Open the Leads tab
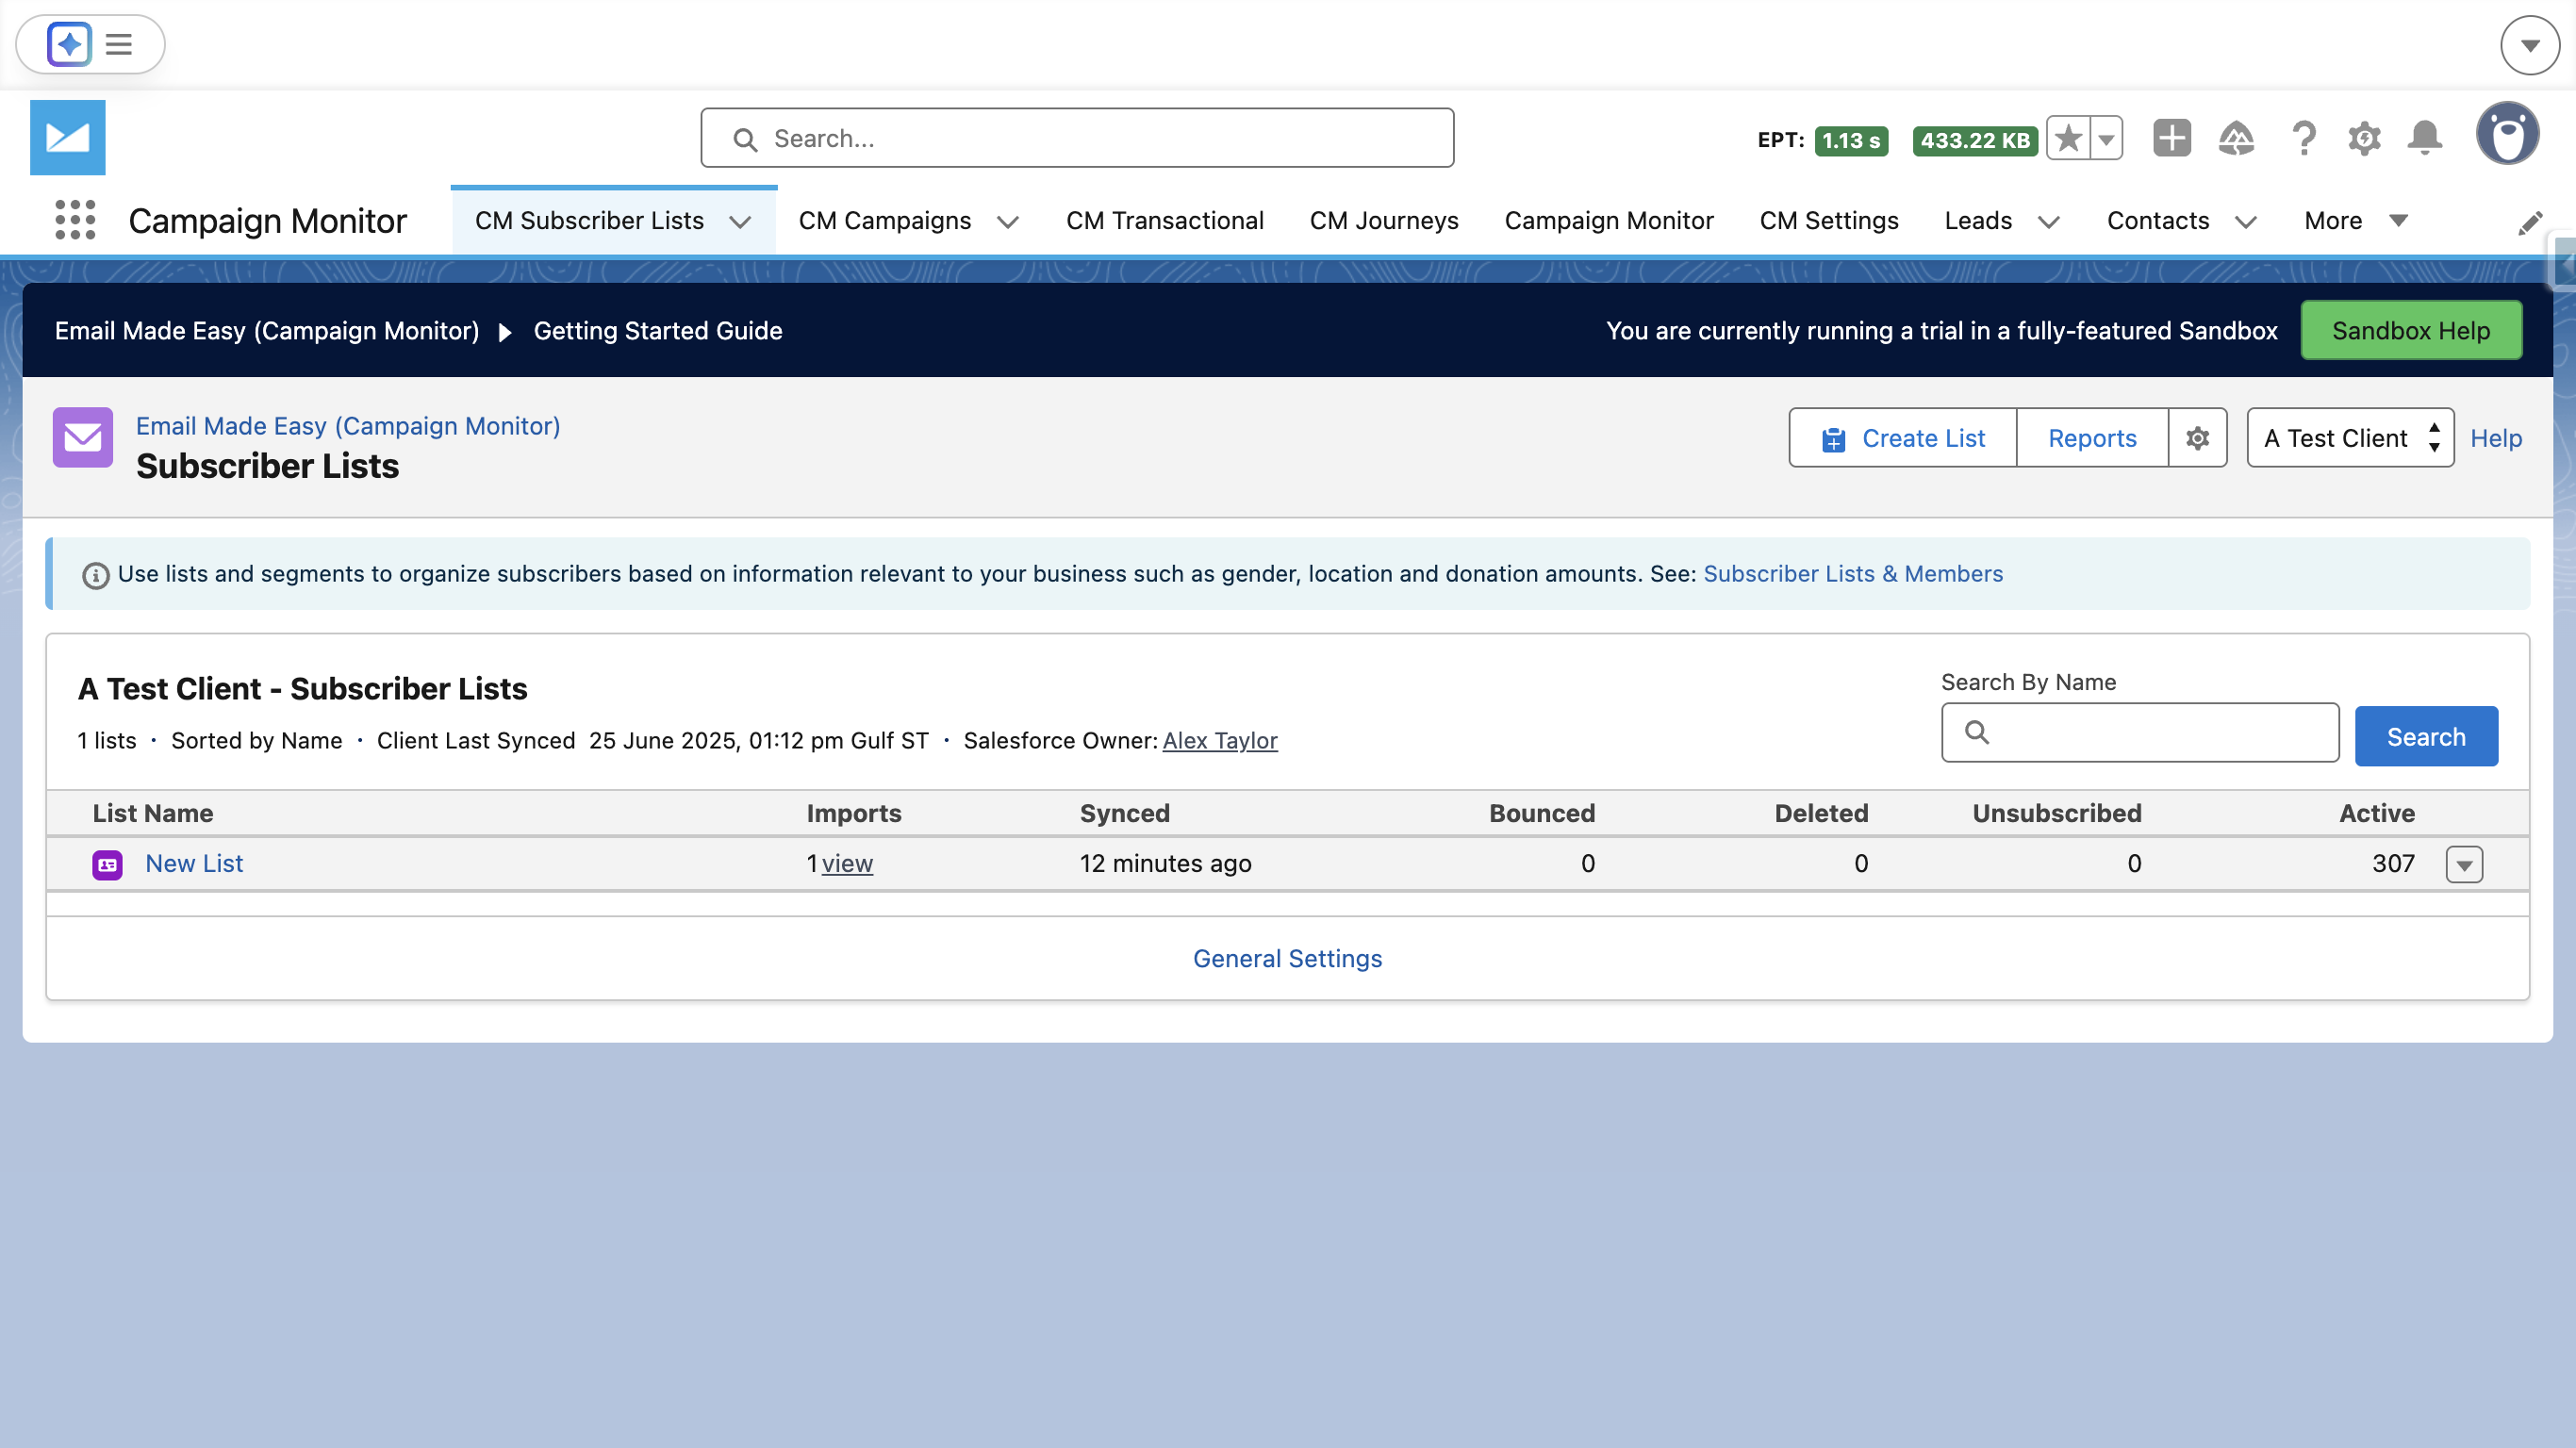 (x=1978, y=220)
